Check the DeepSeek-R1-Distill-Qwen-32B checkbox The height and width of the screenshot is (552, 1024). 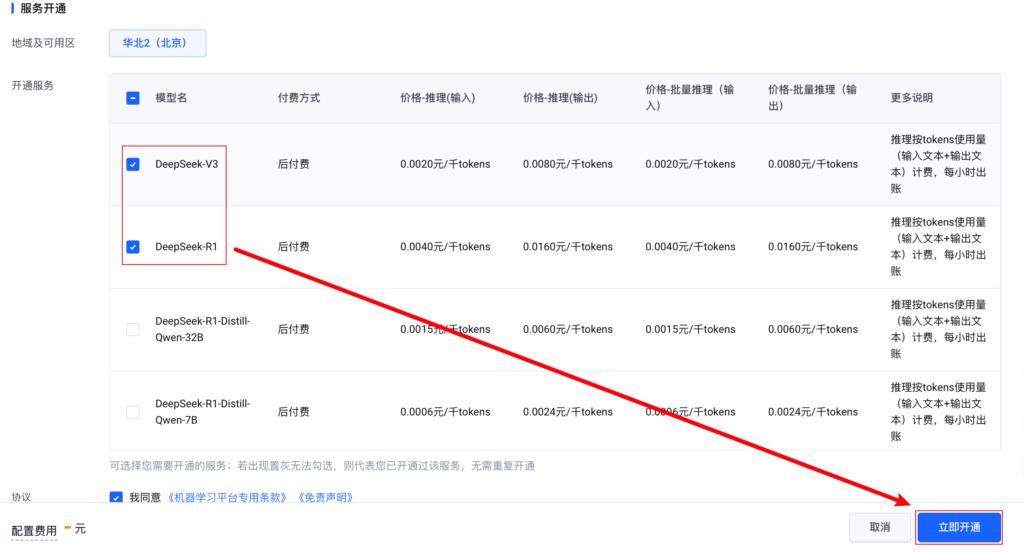coord(133,329)
